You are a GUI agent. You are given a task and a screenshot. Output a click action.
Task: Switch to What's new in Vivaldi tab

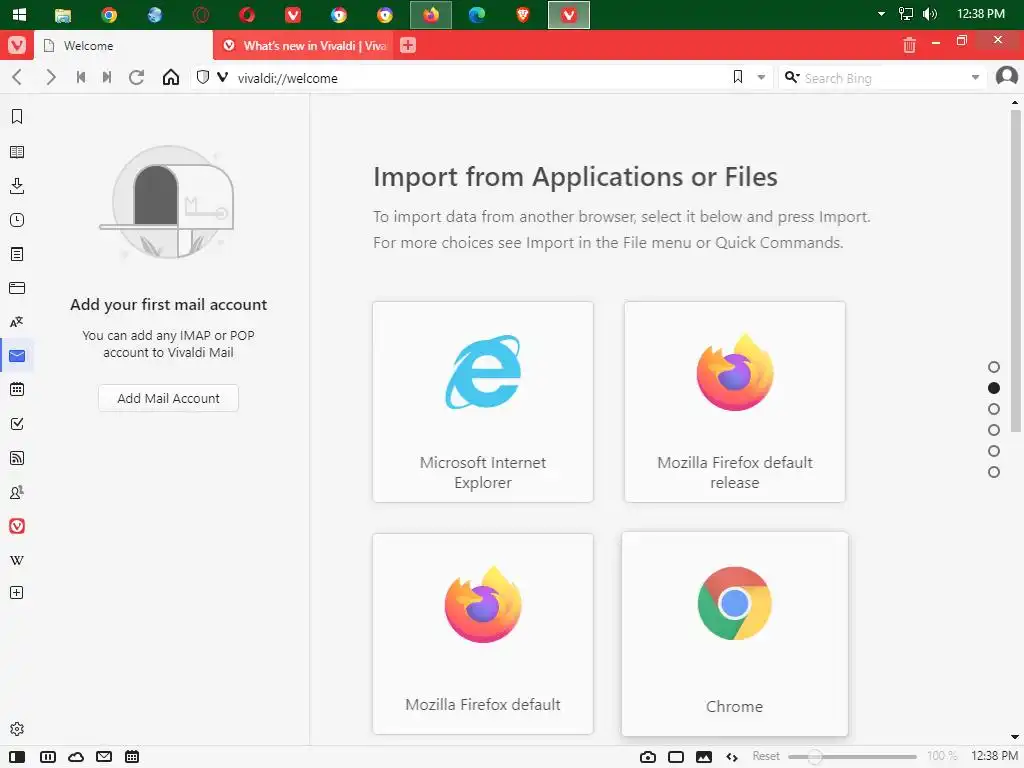pos(304,45)
